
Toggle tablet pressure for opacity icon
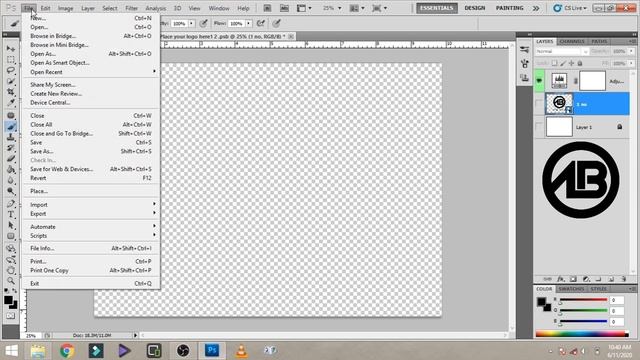click(x=204, y=23)
